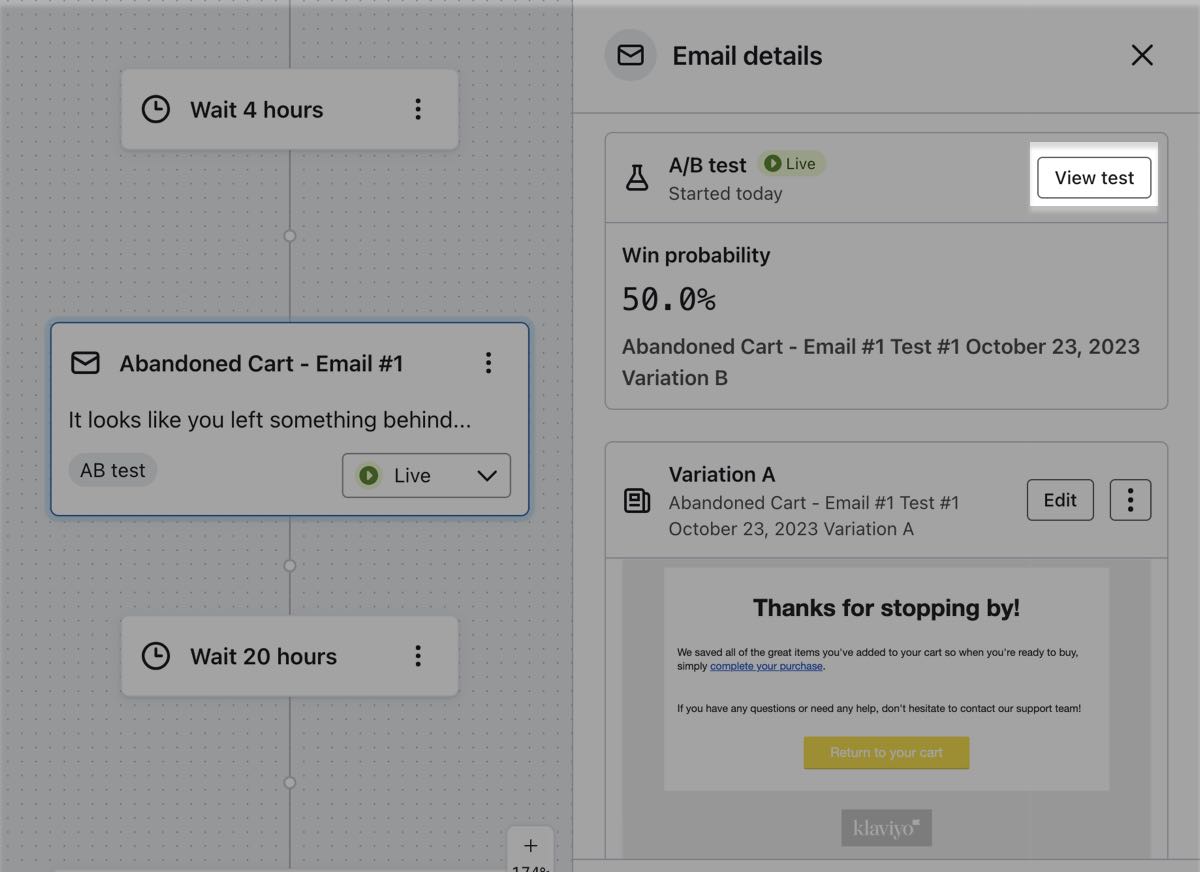Image resolution: width=1200 pixels, height=872 pixels.
Task: Expand the Live dropdown on Abandoned Cart email
Action: [x=487, y=475]
